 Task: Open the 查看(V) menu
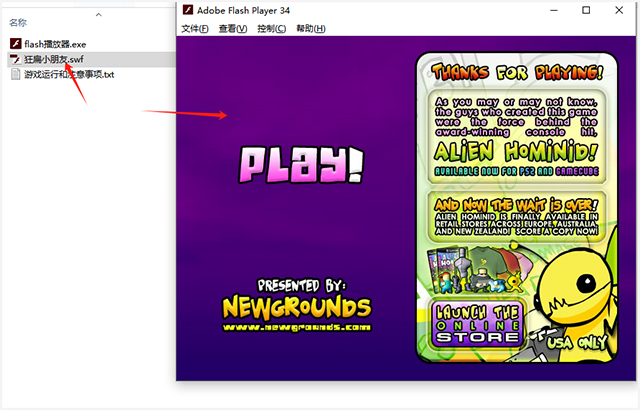(233, 29)
